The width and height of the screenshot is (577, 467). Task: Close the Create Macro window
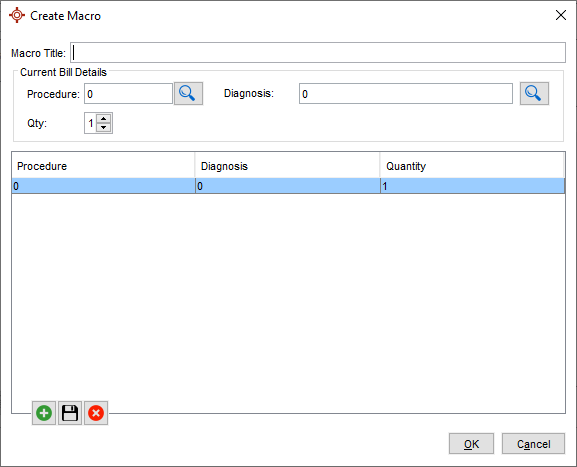point(561,15)
